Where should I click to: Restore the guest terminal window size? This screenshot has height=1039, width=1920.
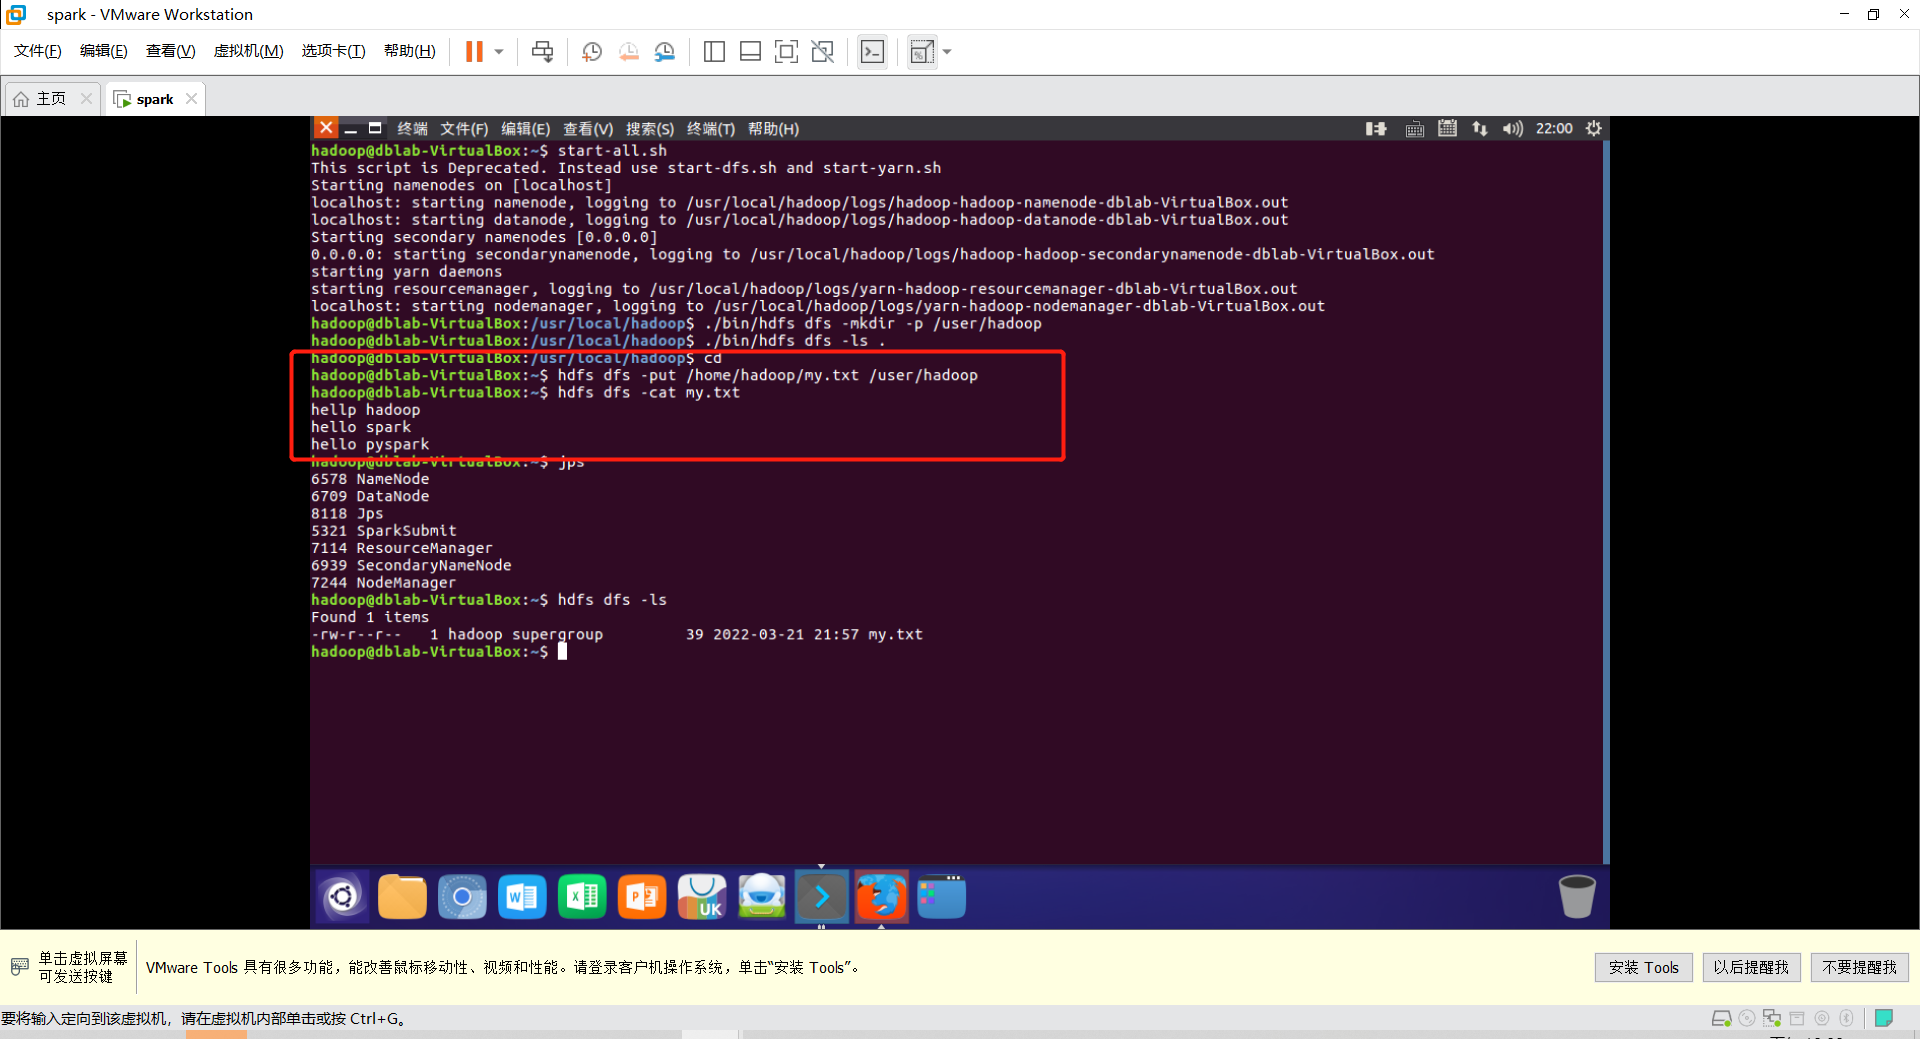[375, 128]
